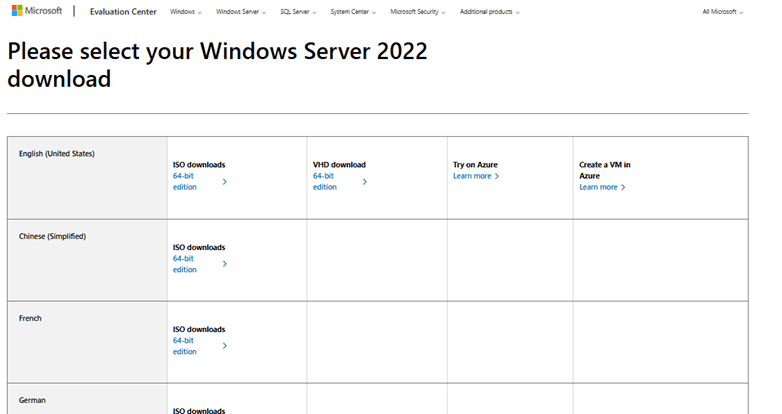This screenshot has height=414, width=782.
Task: Click the chevron next to Try on Azure Learn more
Action: pyautogui.click(x=497, y=176)
